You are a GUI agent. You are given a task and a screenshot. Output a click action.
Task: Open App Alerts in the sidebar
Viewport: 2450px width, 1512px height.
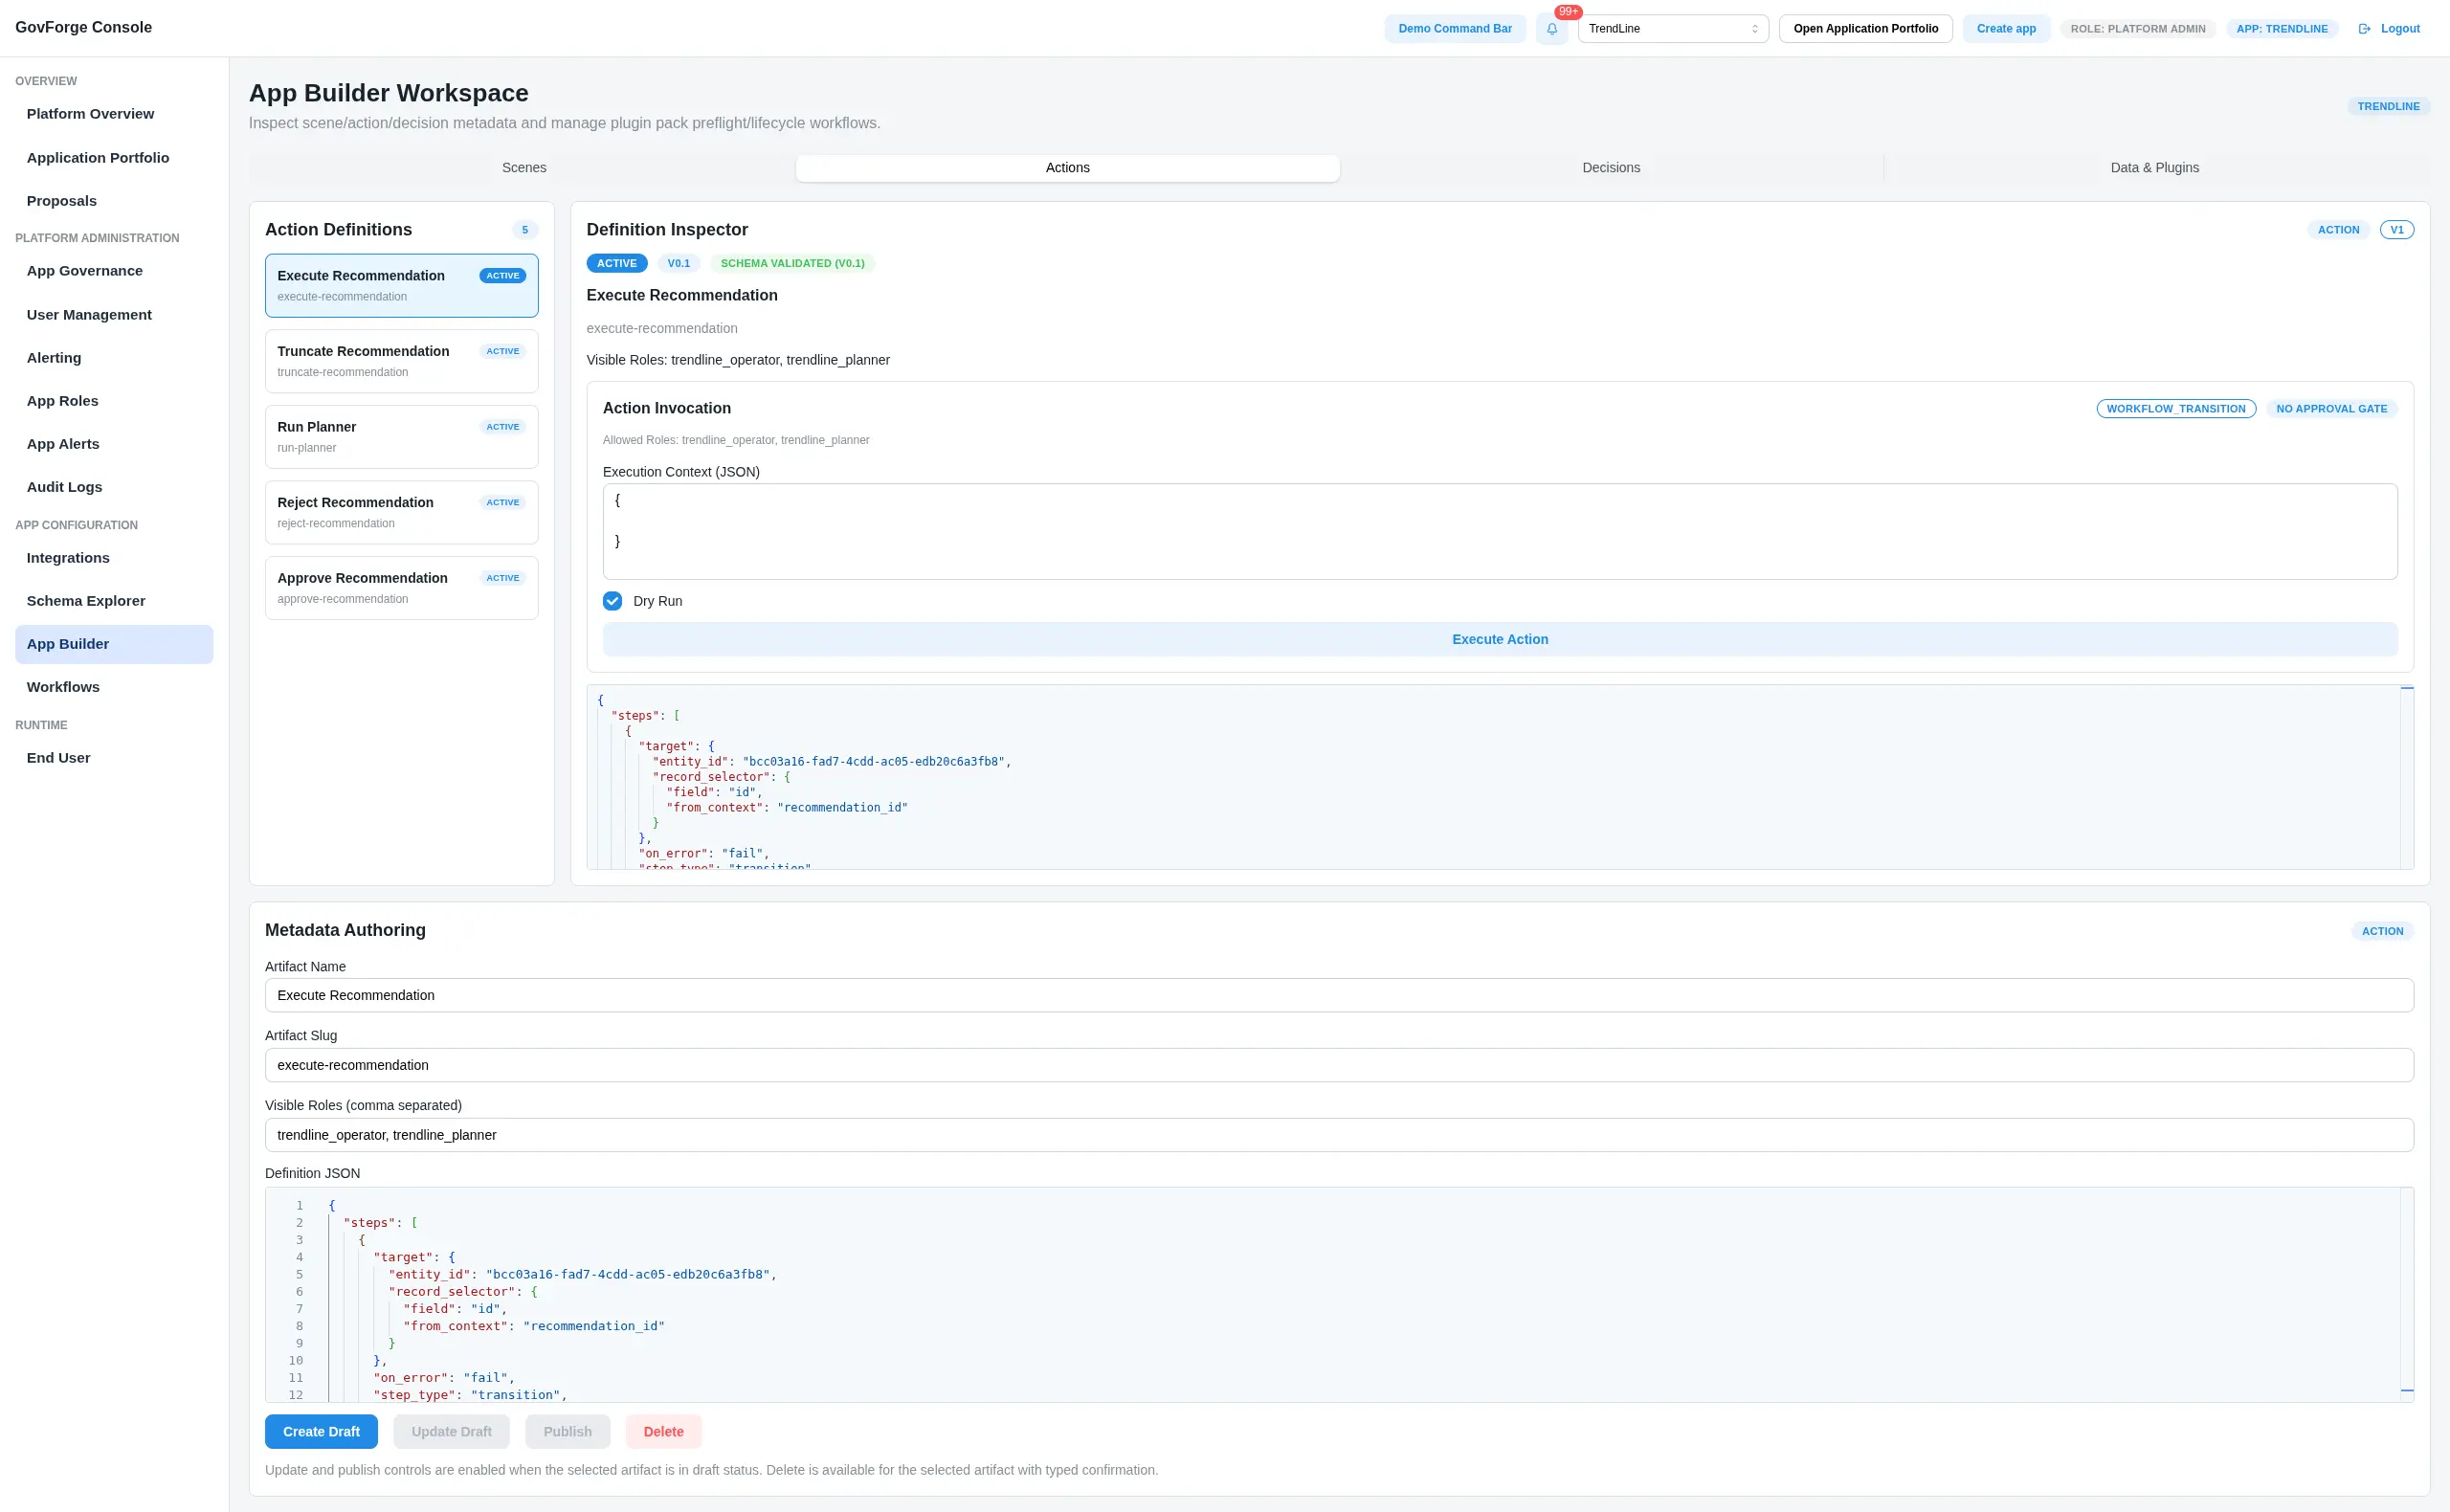pyautogui.click(x=114, y=444)
